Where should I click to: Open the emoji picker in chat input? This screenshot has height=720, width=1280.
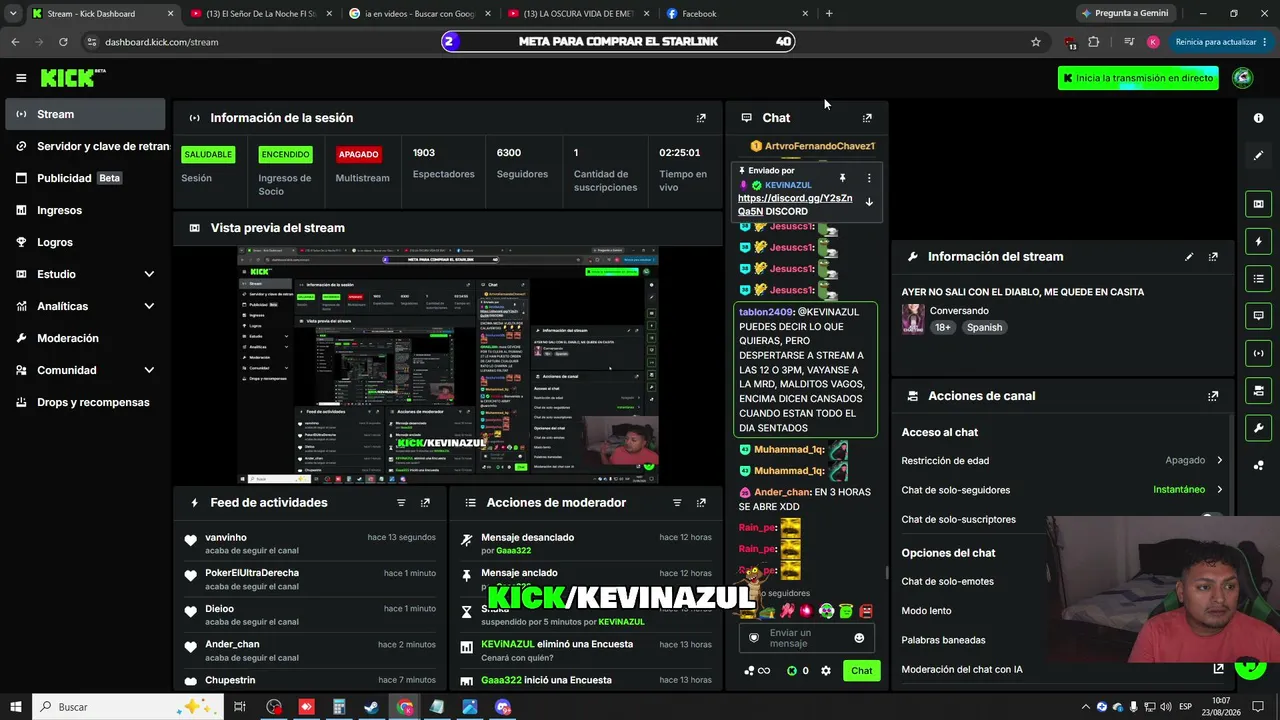(x=859, y=638)
